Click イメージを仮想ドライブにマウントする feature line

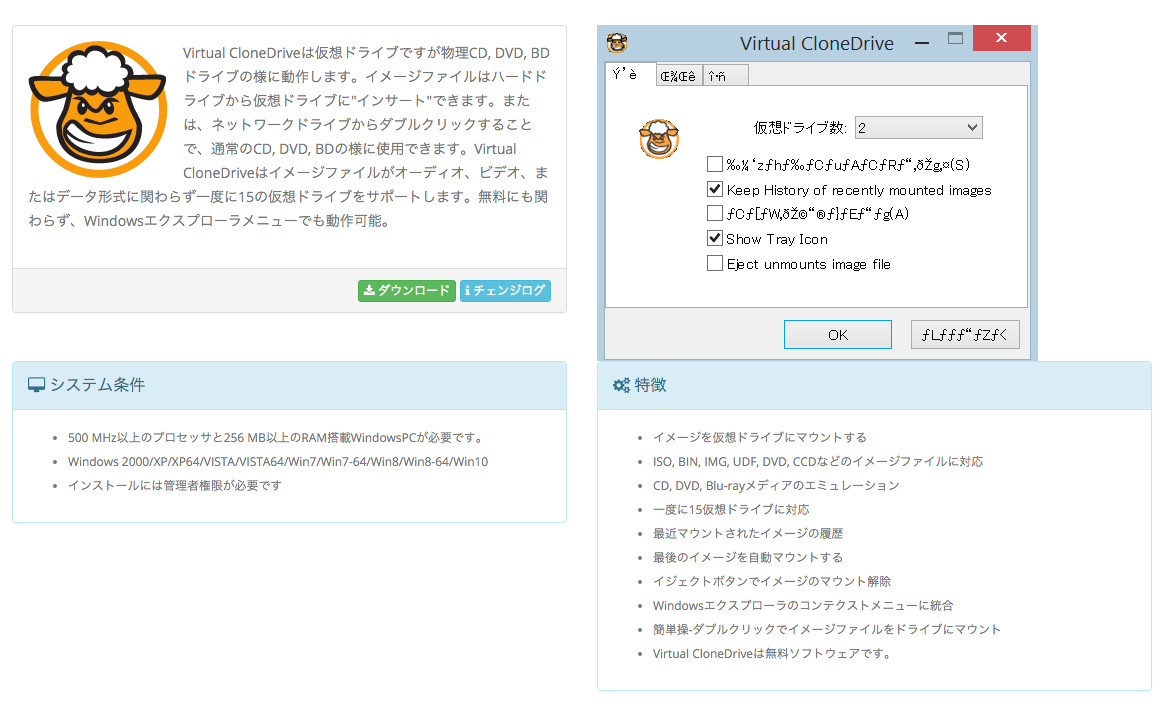click(760, 437)
